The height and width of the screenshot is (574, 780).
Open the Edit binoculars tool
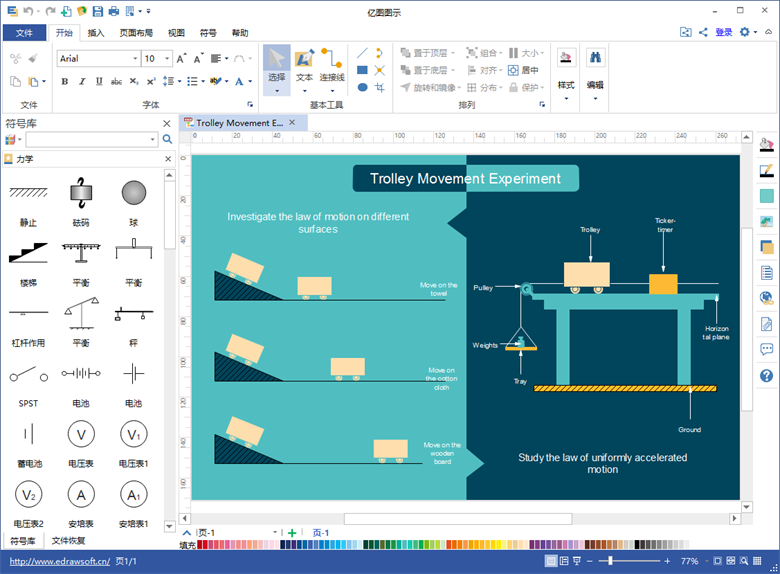(x=595, y=74)
